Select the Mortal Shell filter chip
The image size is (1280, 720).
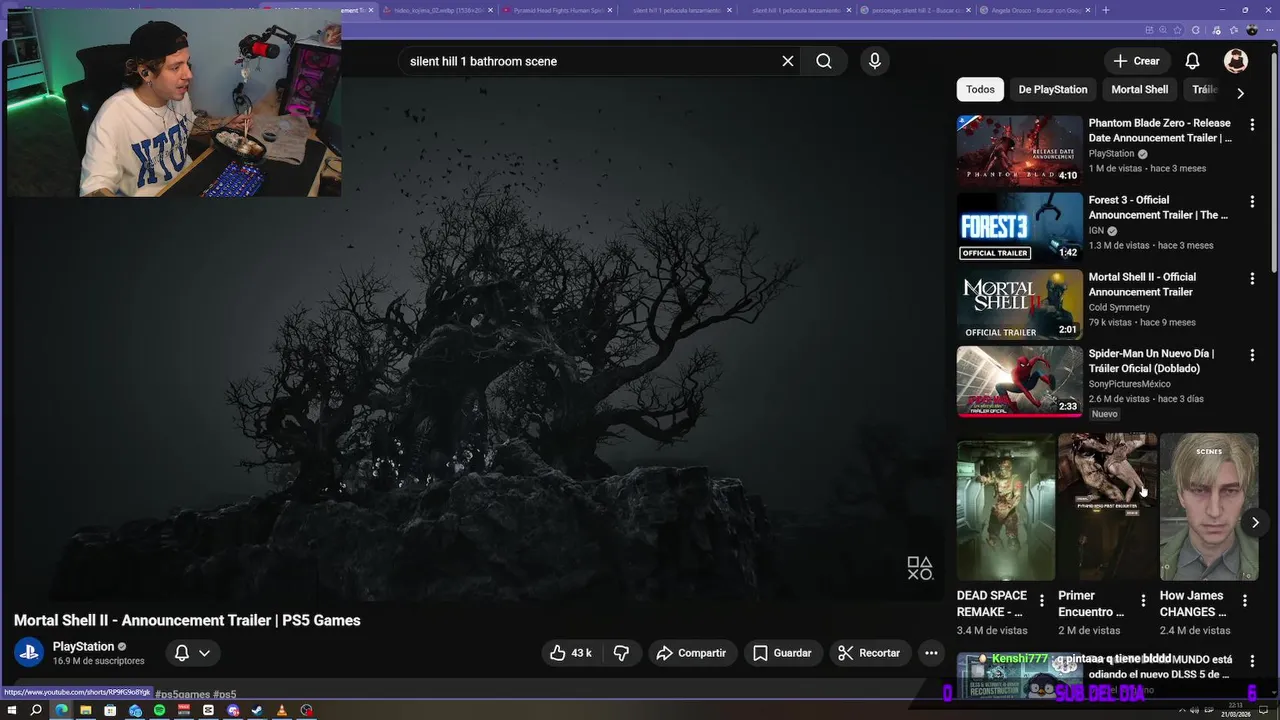click(1139, 89)
